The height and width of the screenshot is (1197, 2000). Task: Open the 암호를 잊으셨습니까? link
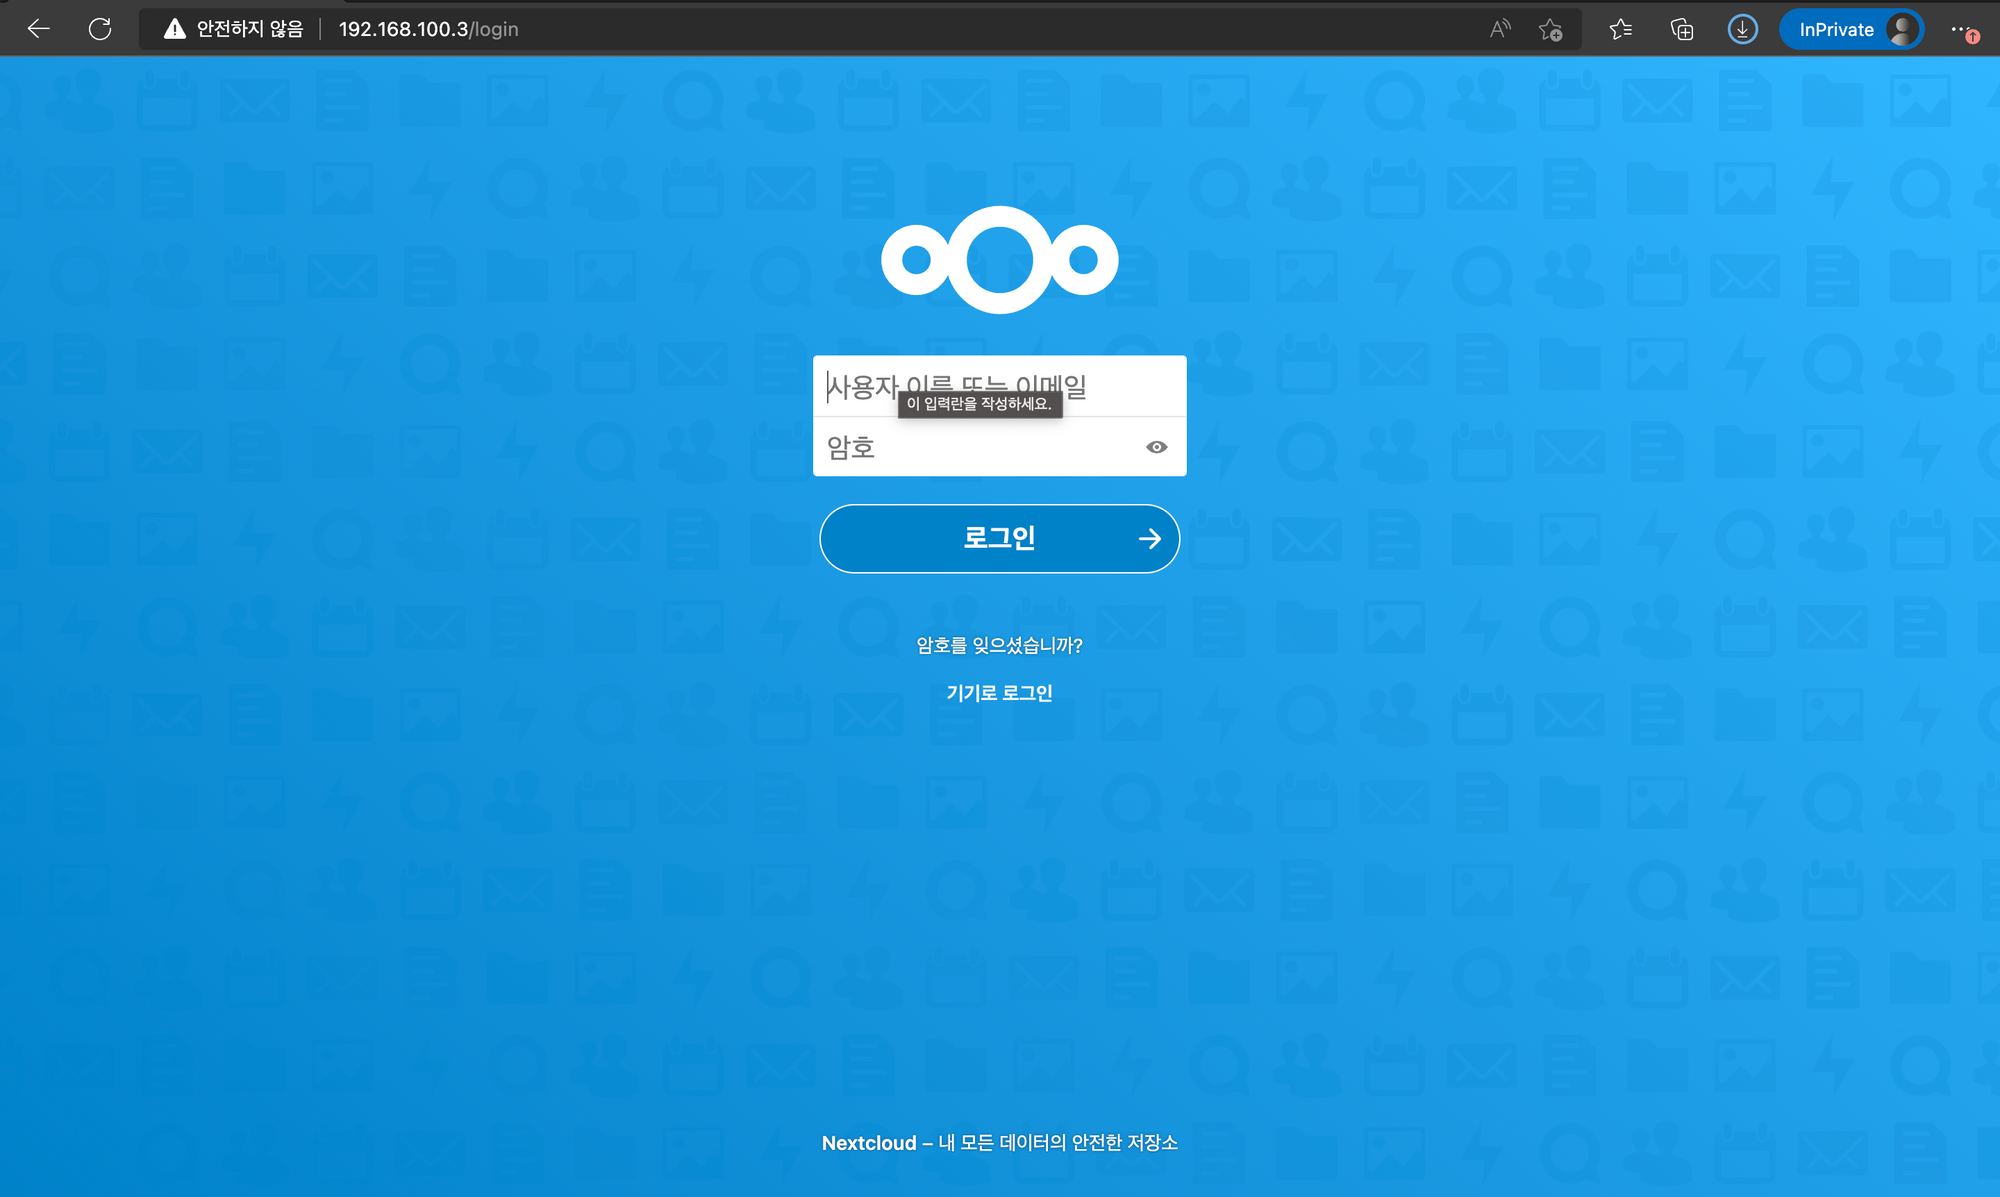point(999,645)
